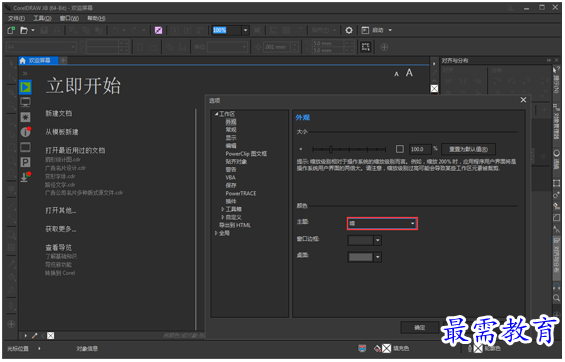Close the 选项 dialog with X
565x362 pixels.
click(x=524, y=100)
